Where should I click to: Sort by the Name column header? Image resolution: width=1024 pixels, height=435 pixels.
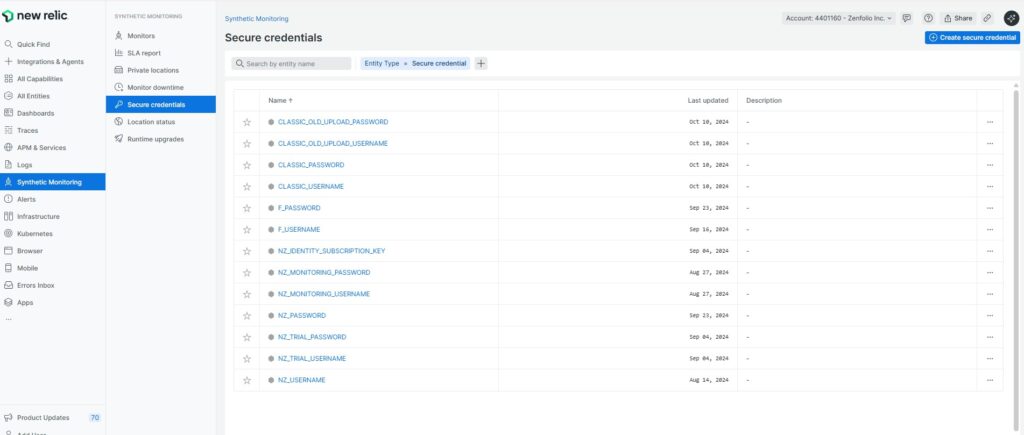[280, 100]
